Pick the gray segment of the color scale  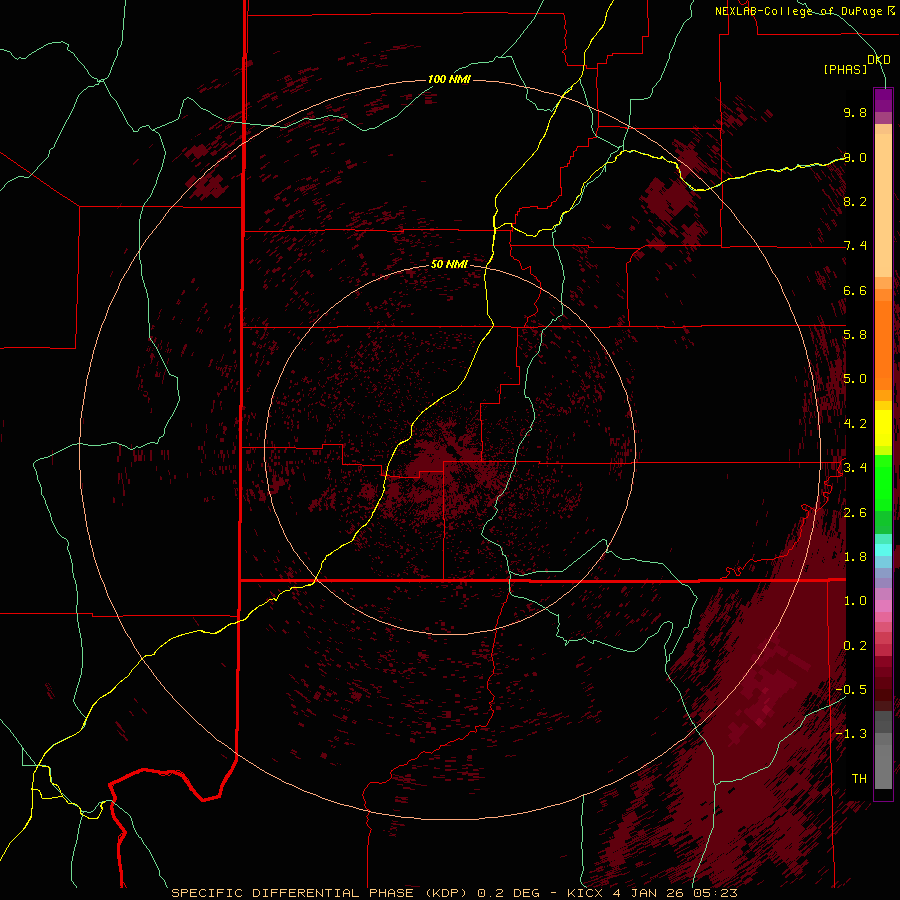coord(883,766)
